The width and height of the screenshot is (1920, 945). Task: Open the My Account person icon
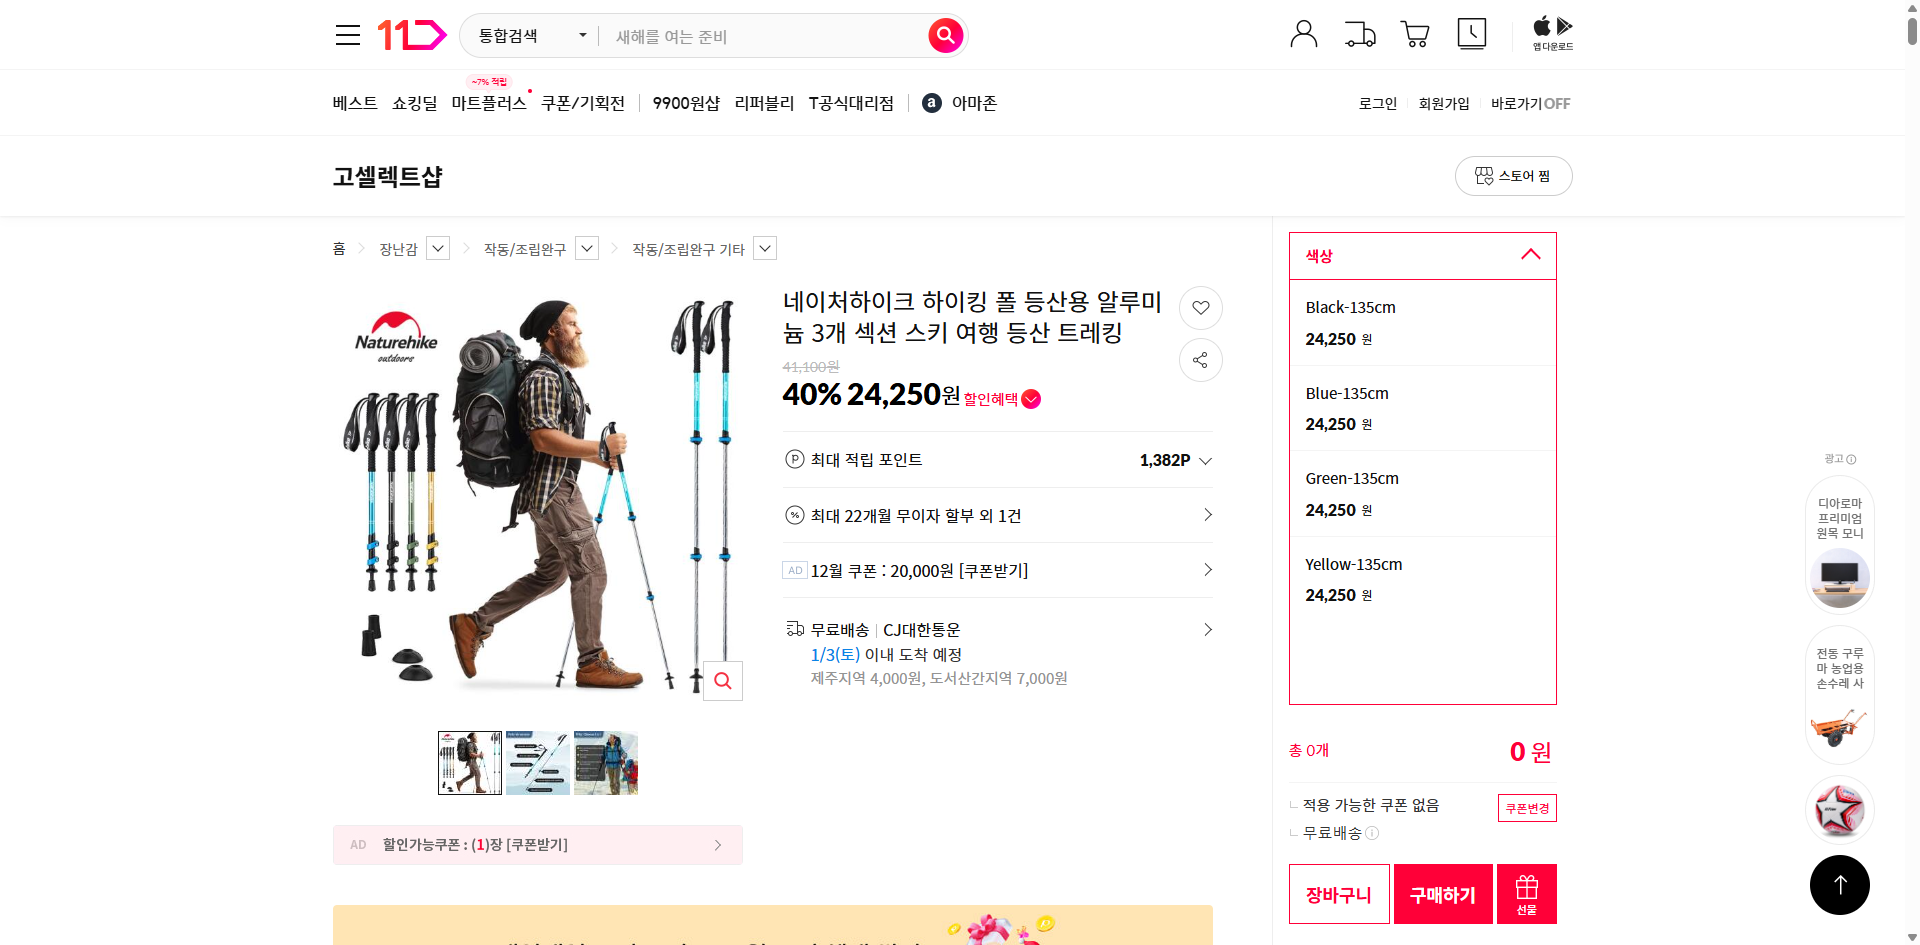1303,33
